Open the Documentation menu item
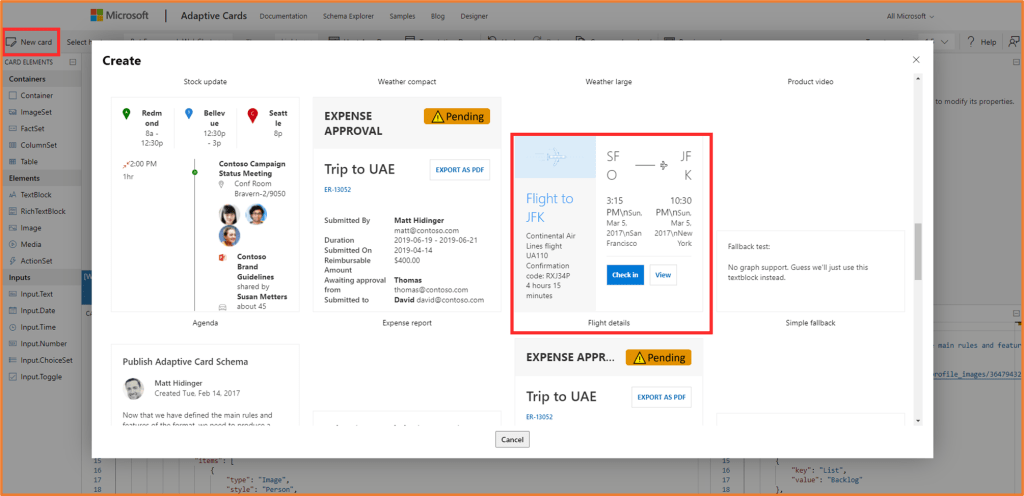Image resolution: width=1024 pixels, height=496 pixels. point(286,17)
